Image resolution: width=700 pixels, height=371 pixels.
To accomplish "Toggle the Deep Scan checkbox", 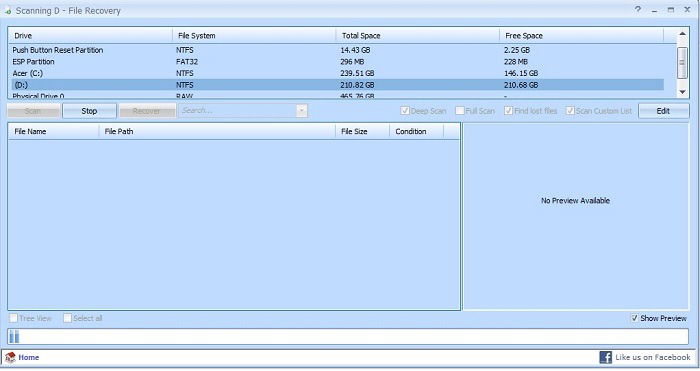I will tap(404, 111).
